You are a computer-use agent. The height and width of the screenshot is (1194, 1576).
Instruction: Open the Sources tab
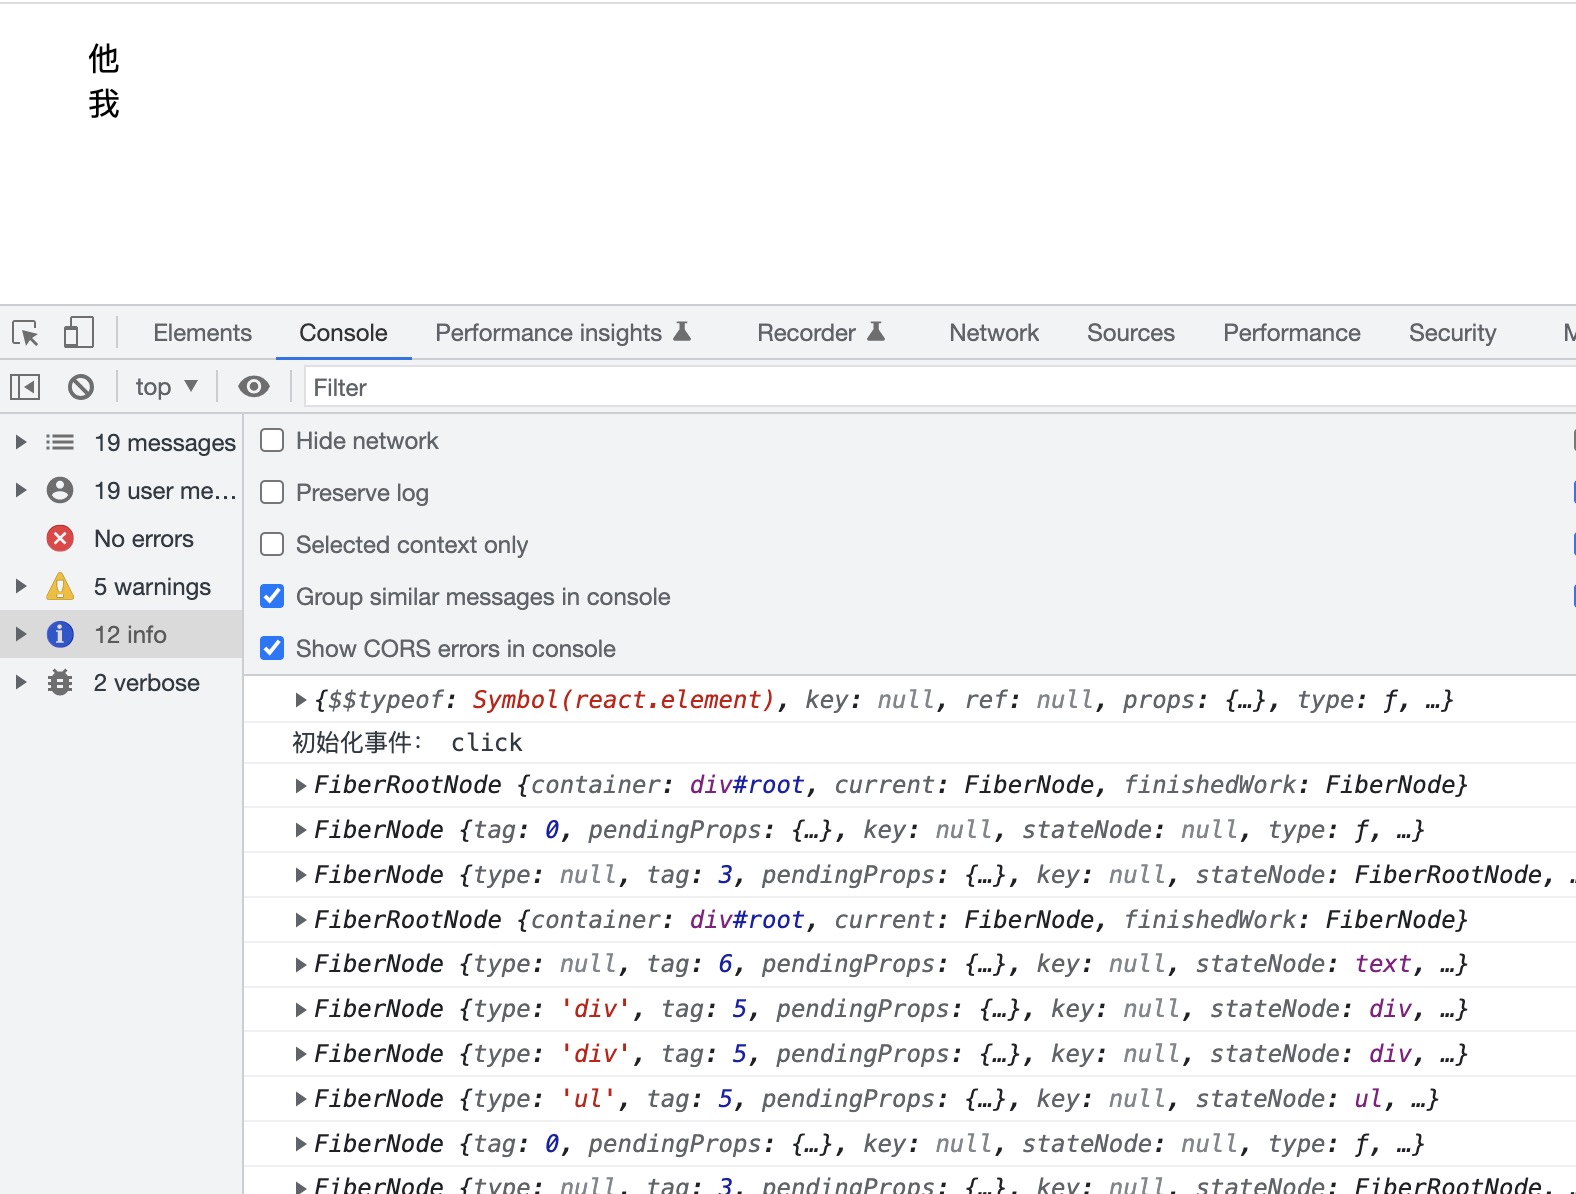[1131, 333]
